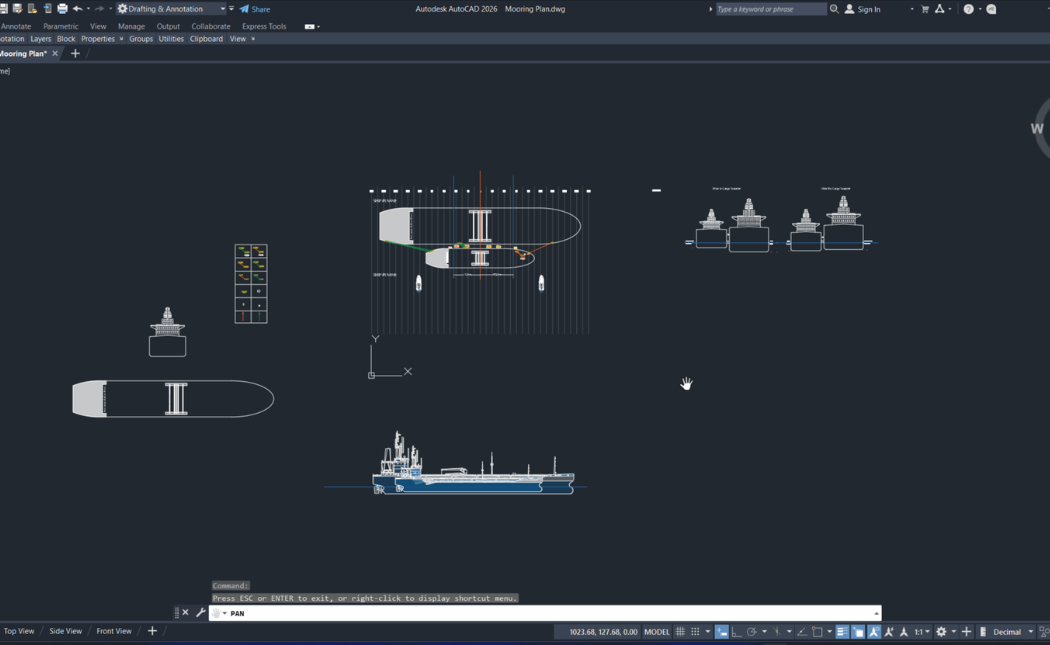Toggle drawing grid display in status bar
This screenshot has width=1050, height=645.
[680, 632]
